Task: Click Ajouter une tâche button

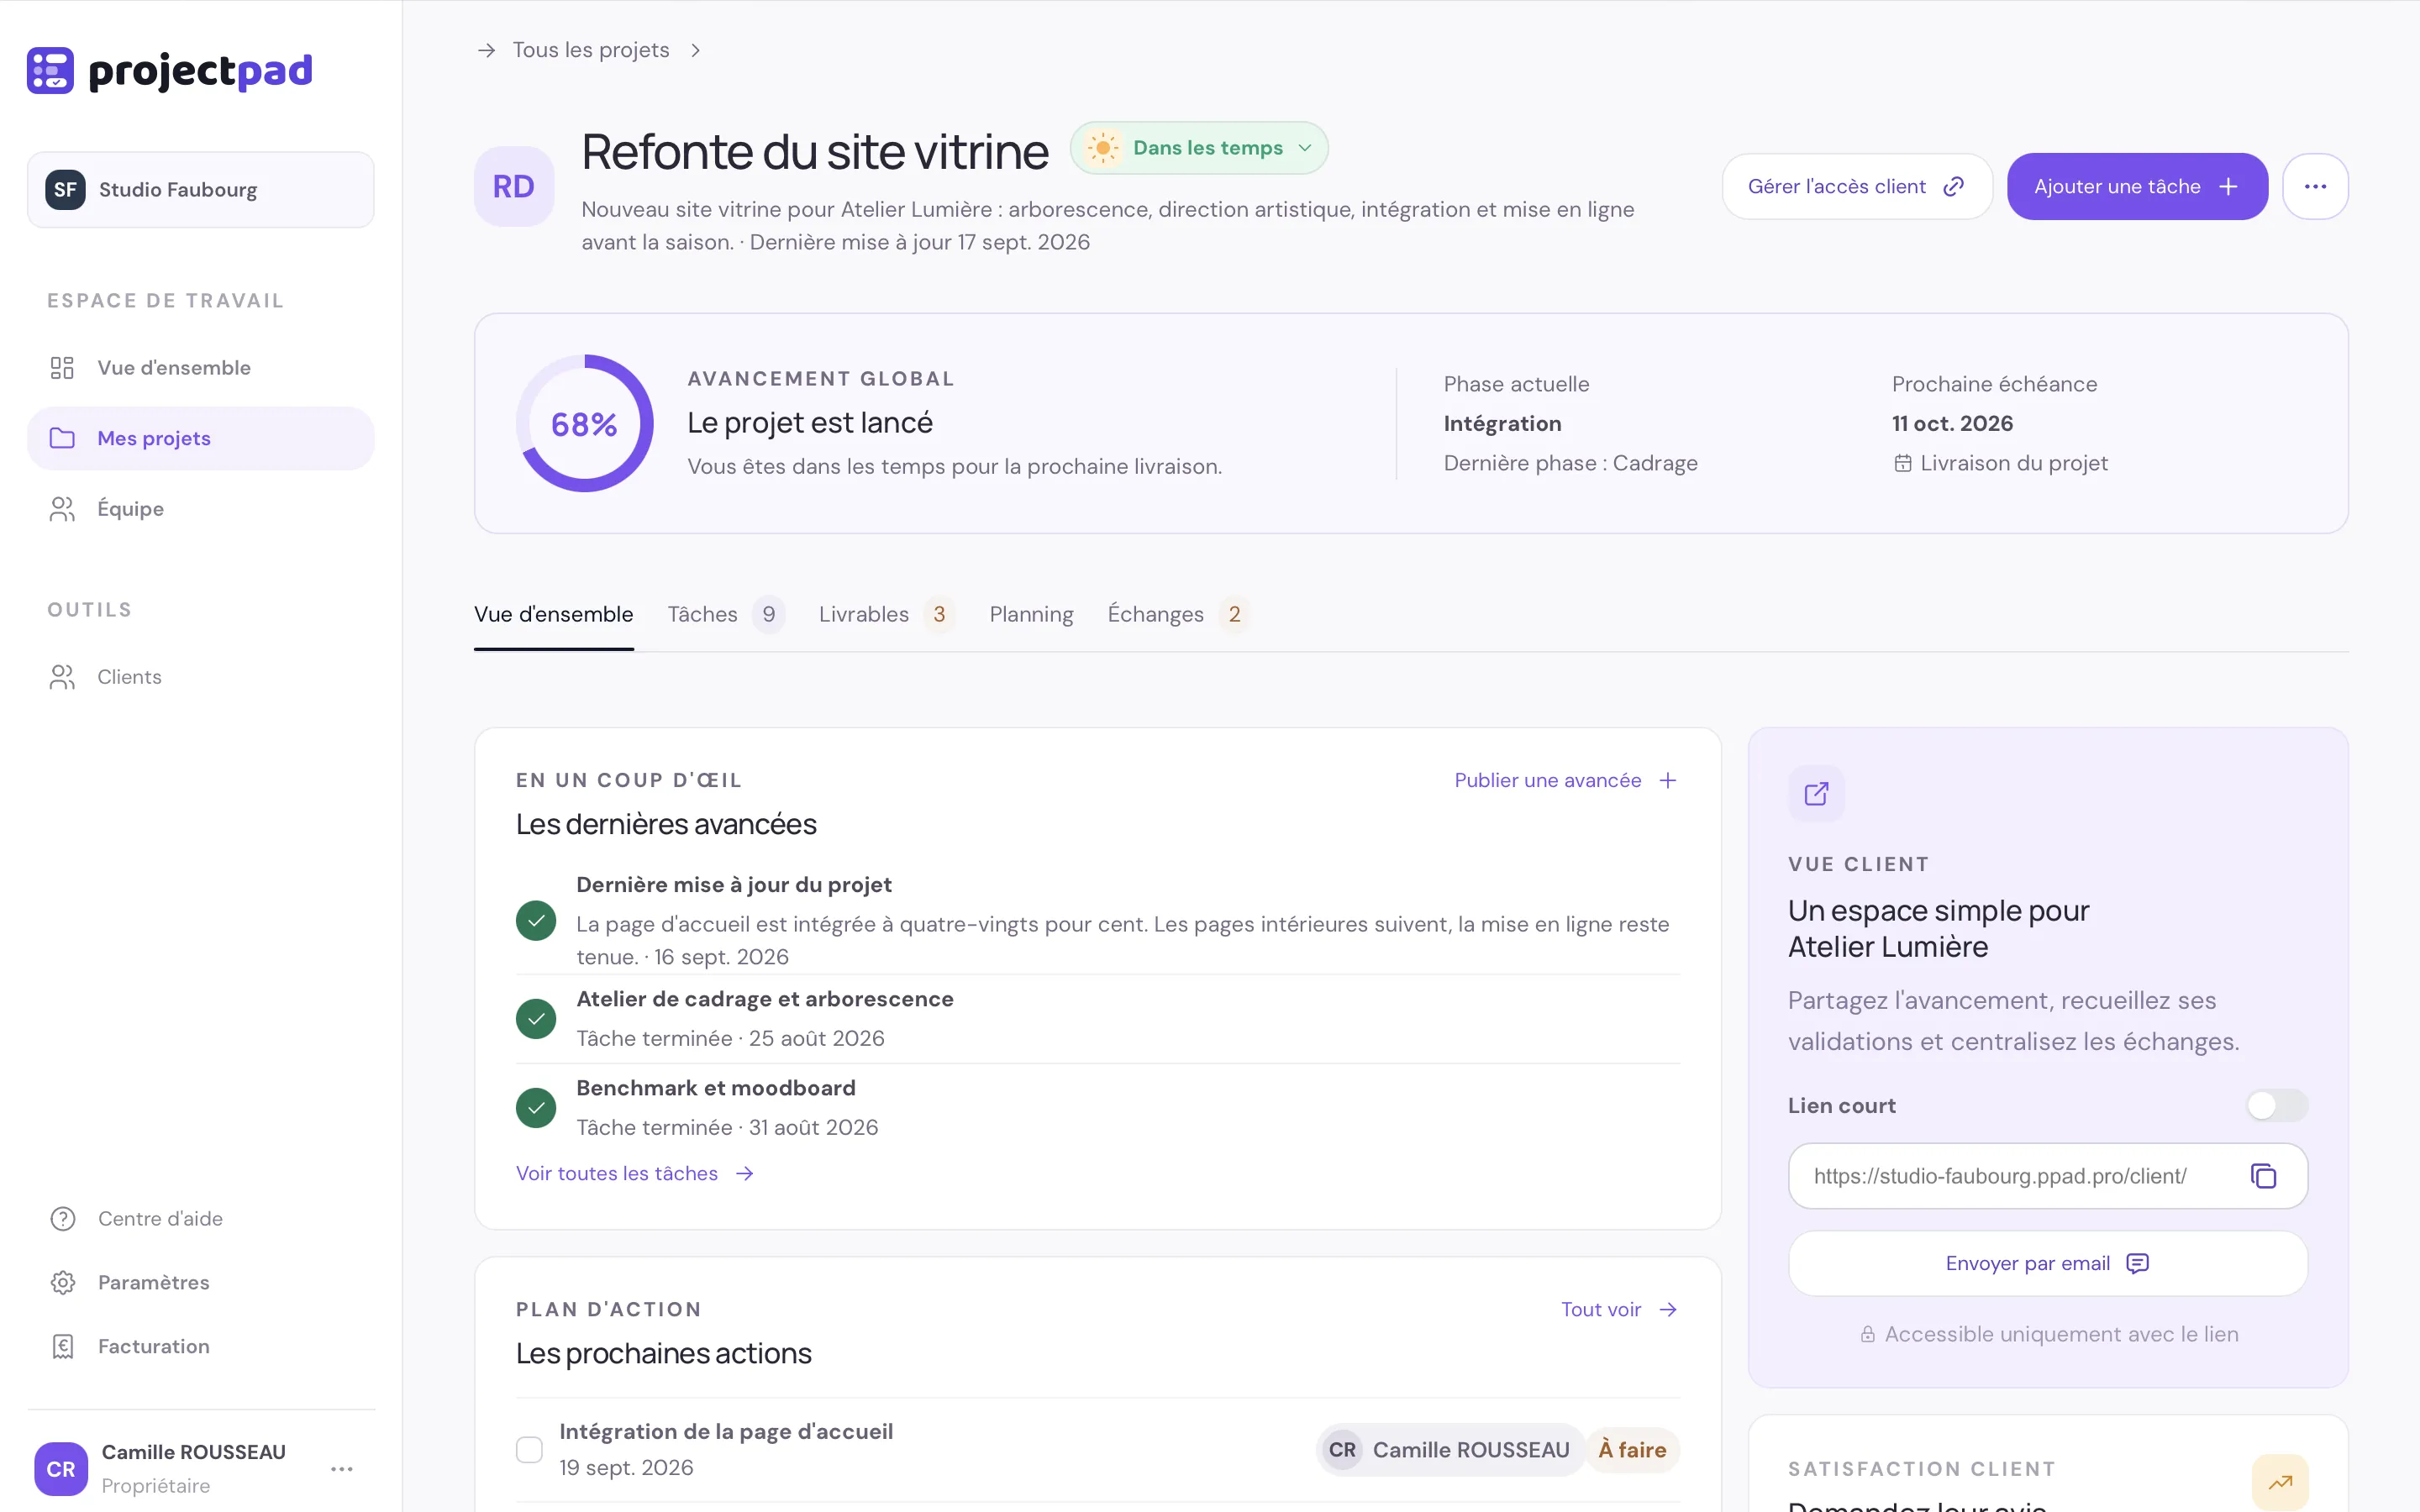Action: (x=2137, y=186)
